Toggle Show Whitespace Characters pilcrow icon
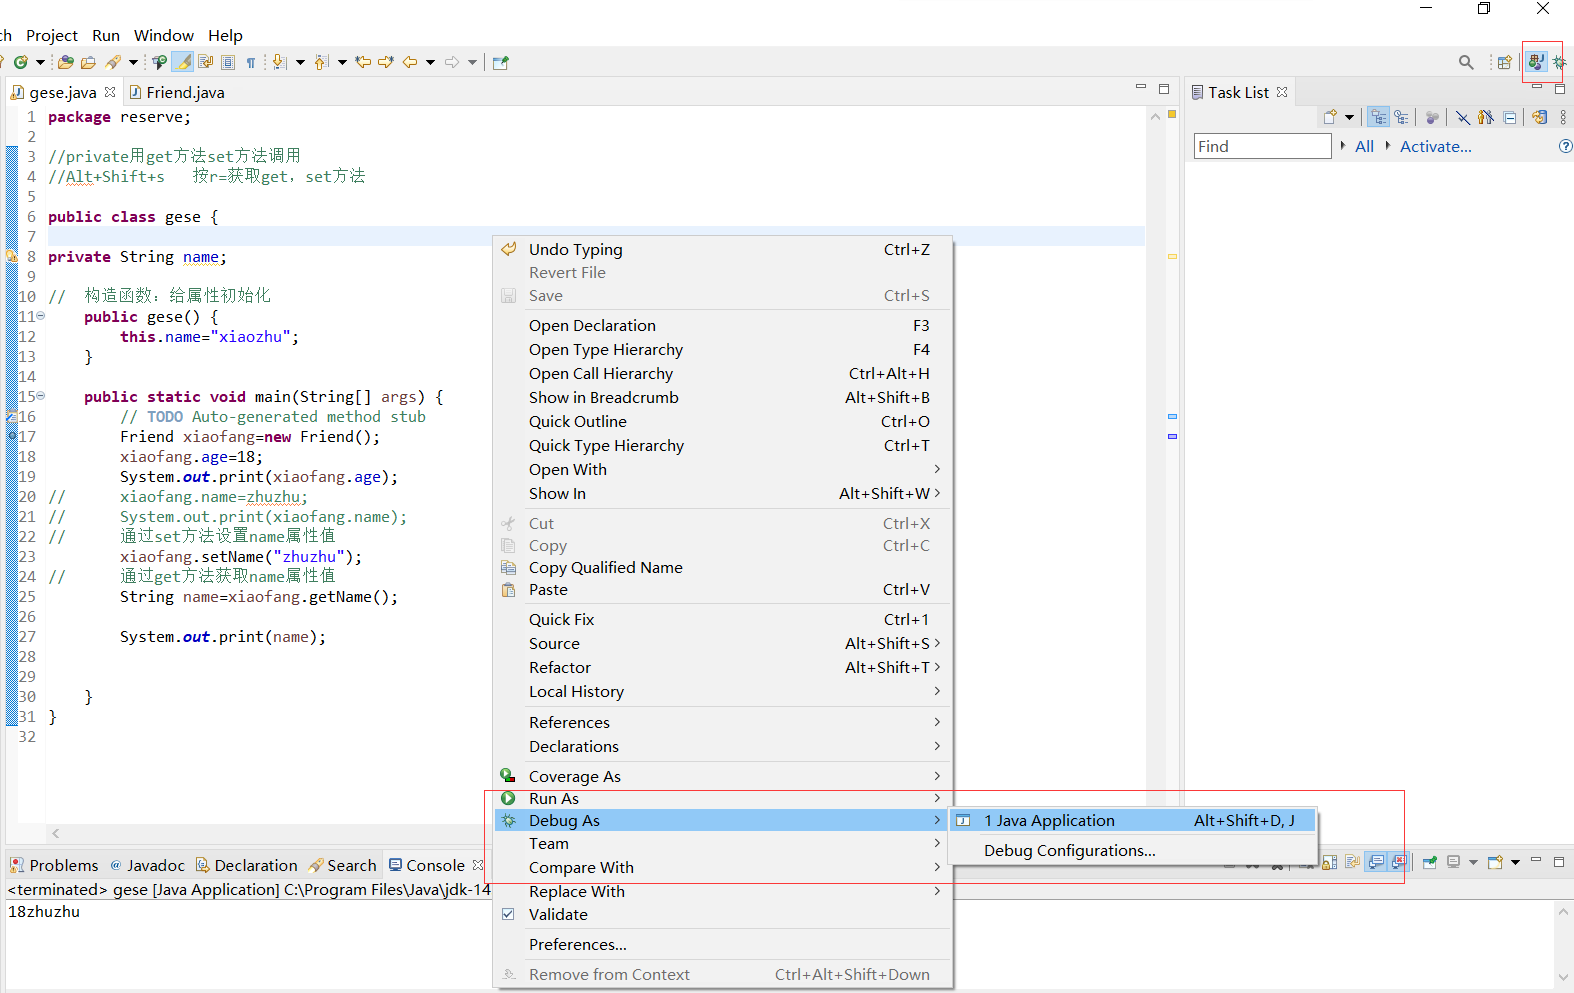This screenshot has height=993, width=1574. pyautogui.click(x=251, y=62)
